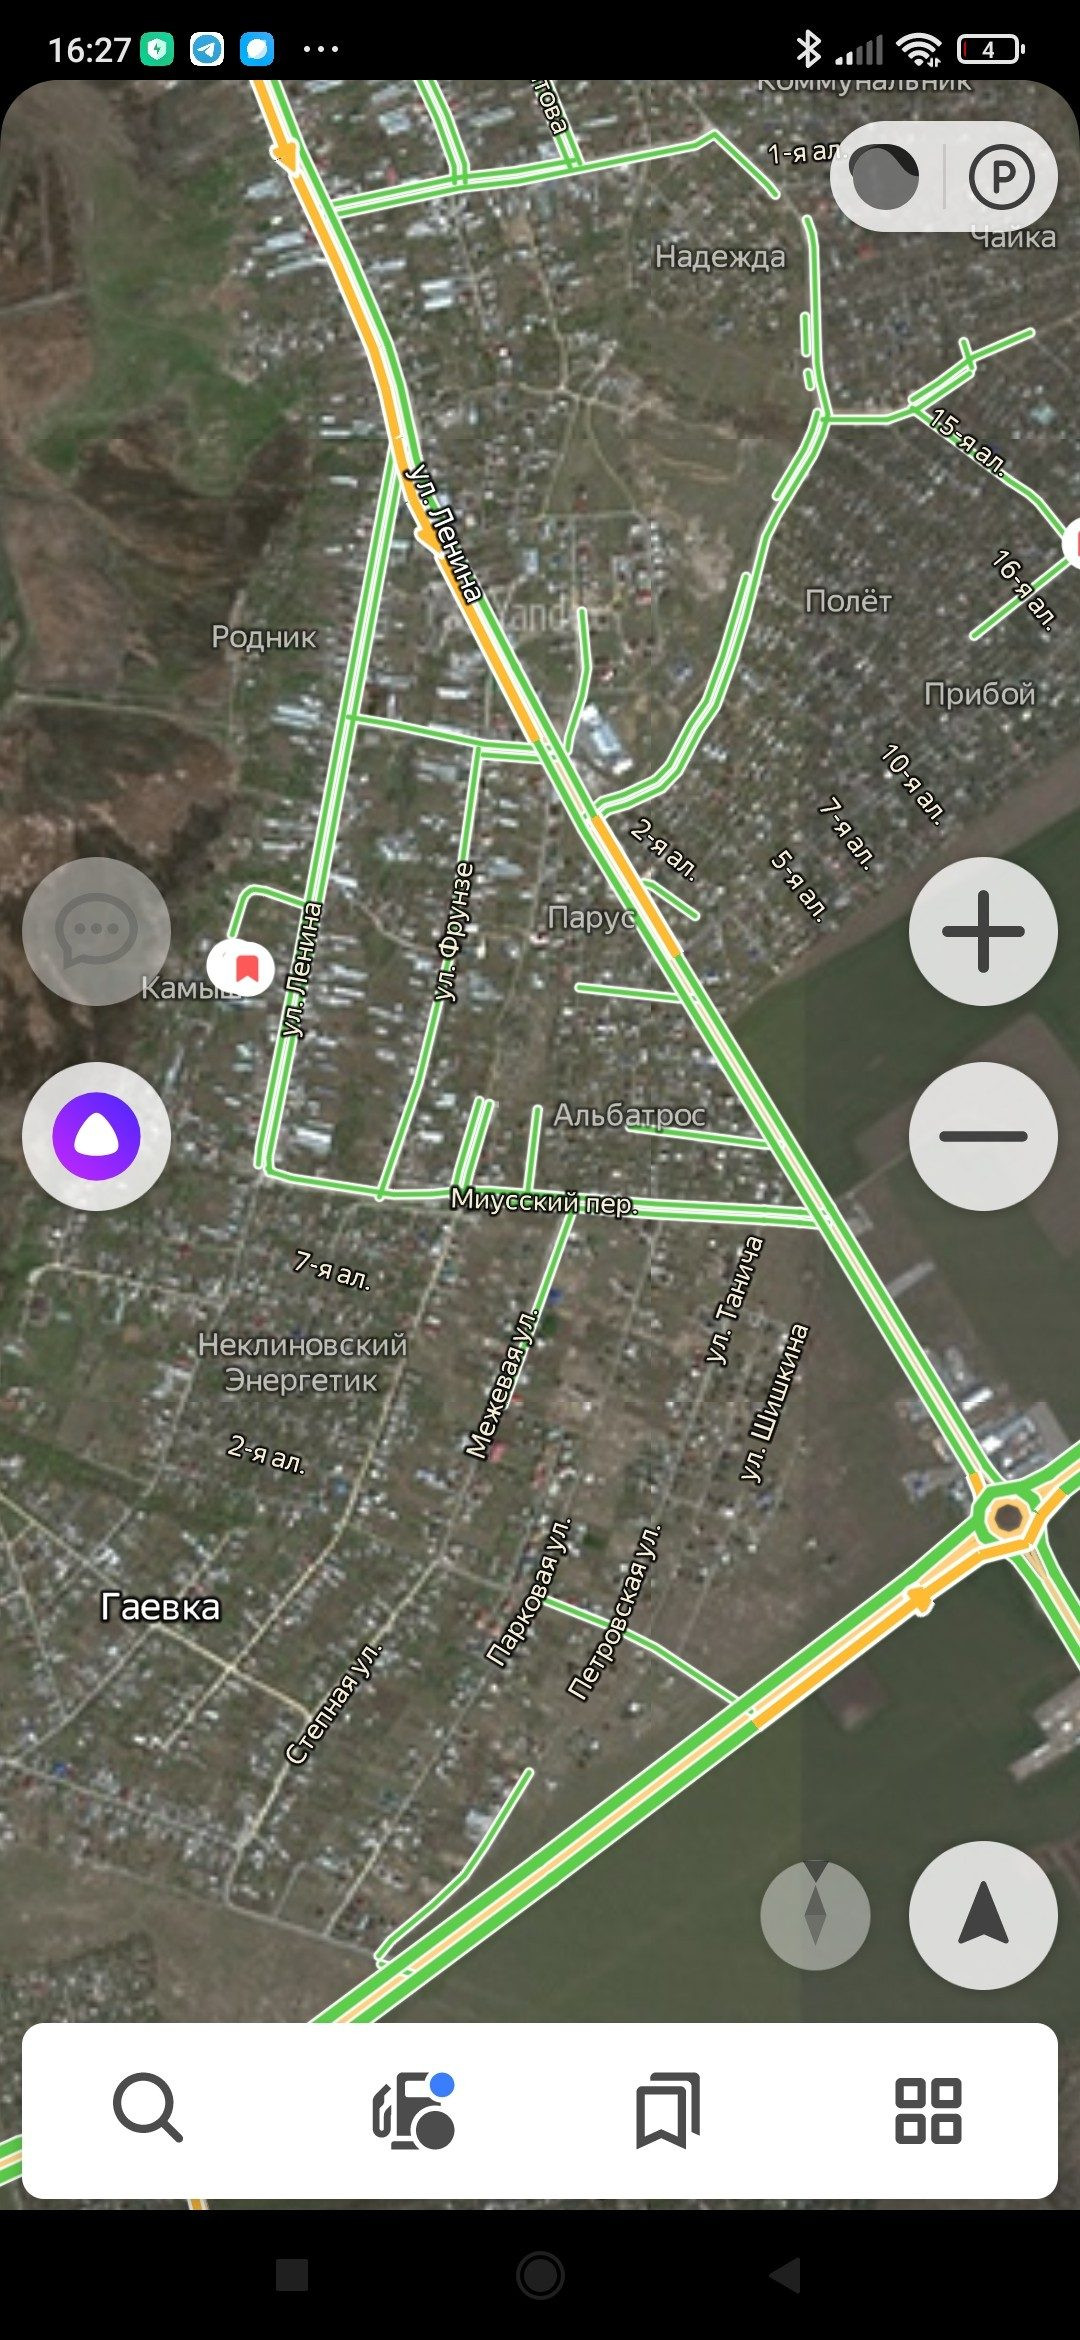The image size is (1080, 2340).
Task: Tap Android back navigation button
Action: coord(786,2274)
